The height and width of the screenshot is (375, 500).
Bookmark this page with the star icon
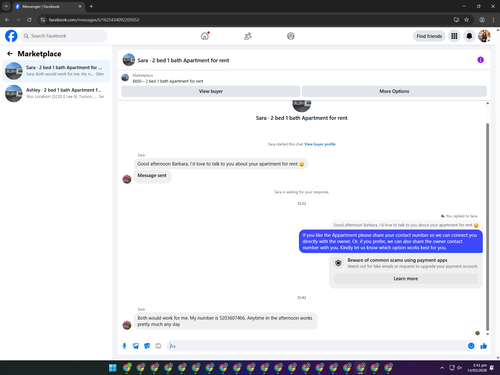[466, 20]
